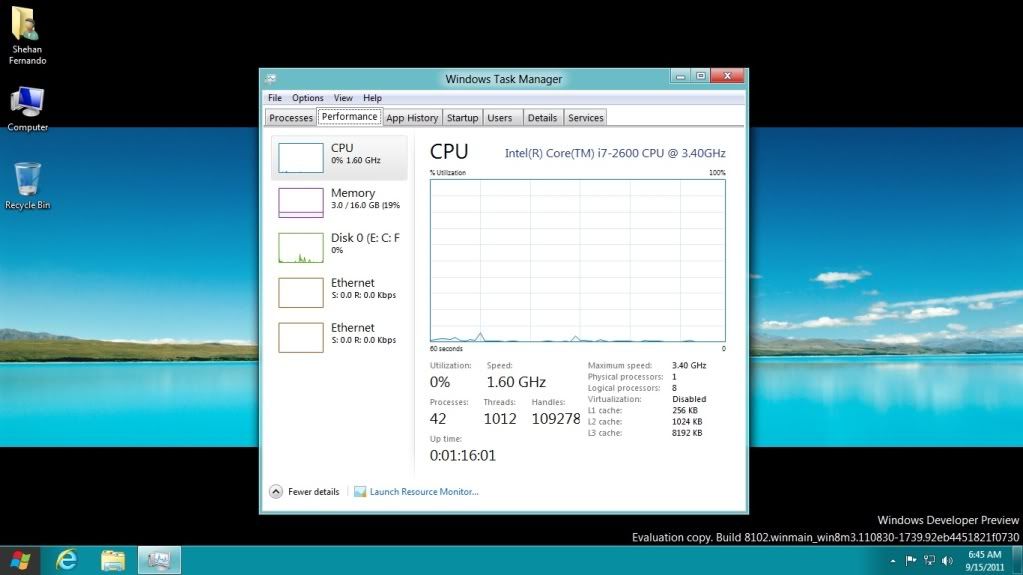The image size is (1023, 575).
Task: Open the Options menu
Action: [307, 98]
